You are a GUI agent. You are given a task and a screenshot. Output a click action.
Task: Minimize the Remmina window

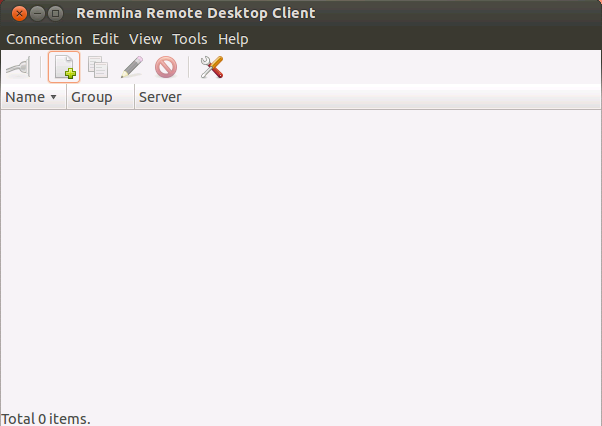click(37, 13)
